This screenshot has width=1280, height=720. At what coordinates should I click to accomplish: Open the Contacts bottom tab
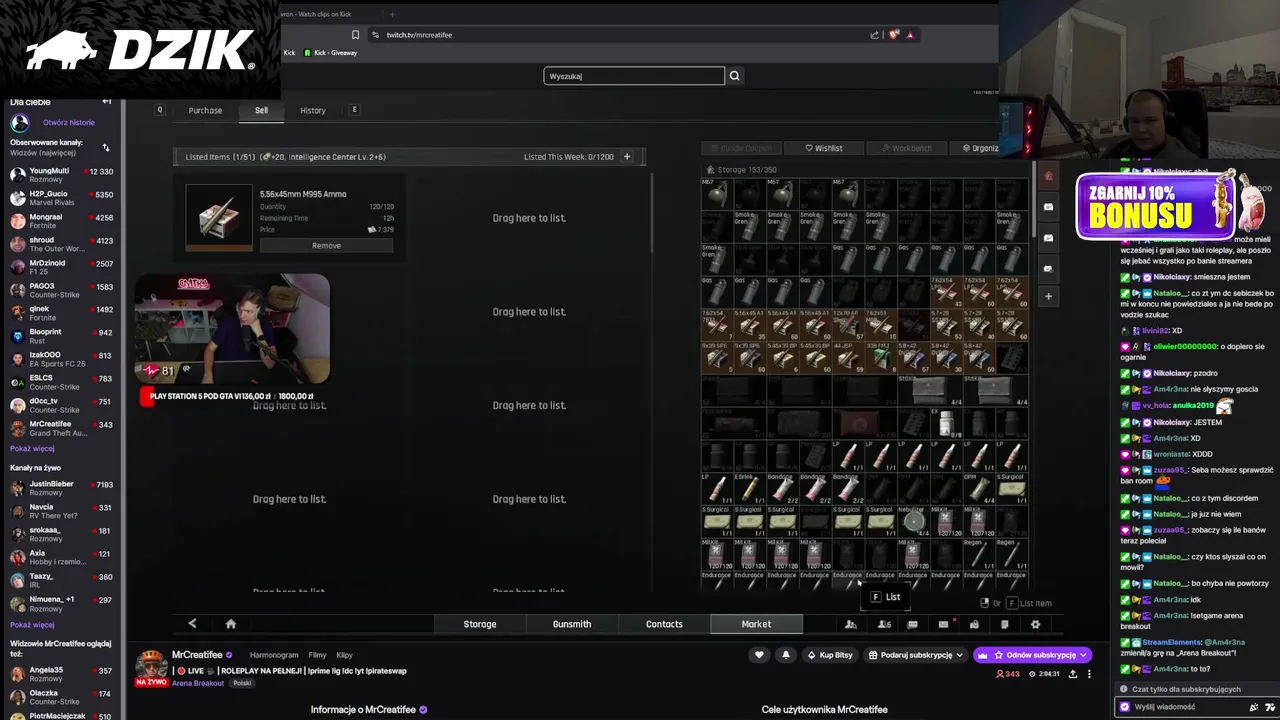[x=664, y=624]
